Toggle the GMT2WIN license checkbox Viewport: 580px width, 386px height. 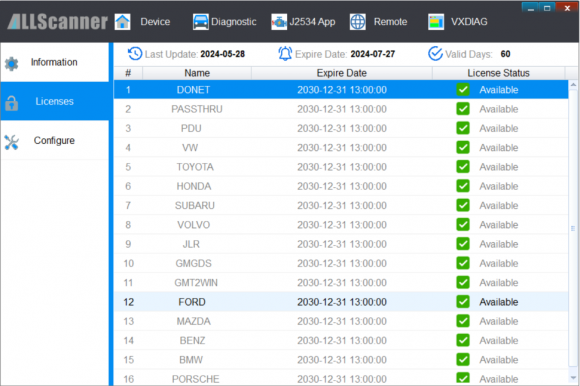pyautogui.click(x=463, y=282)
